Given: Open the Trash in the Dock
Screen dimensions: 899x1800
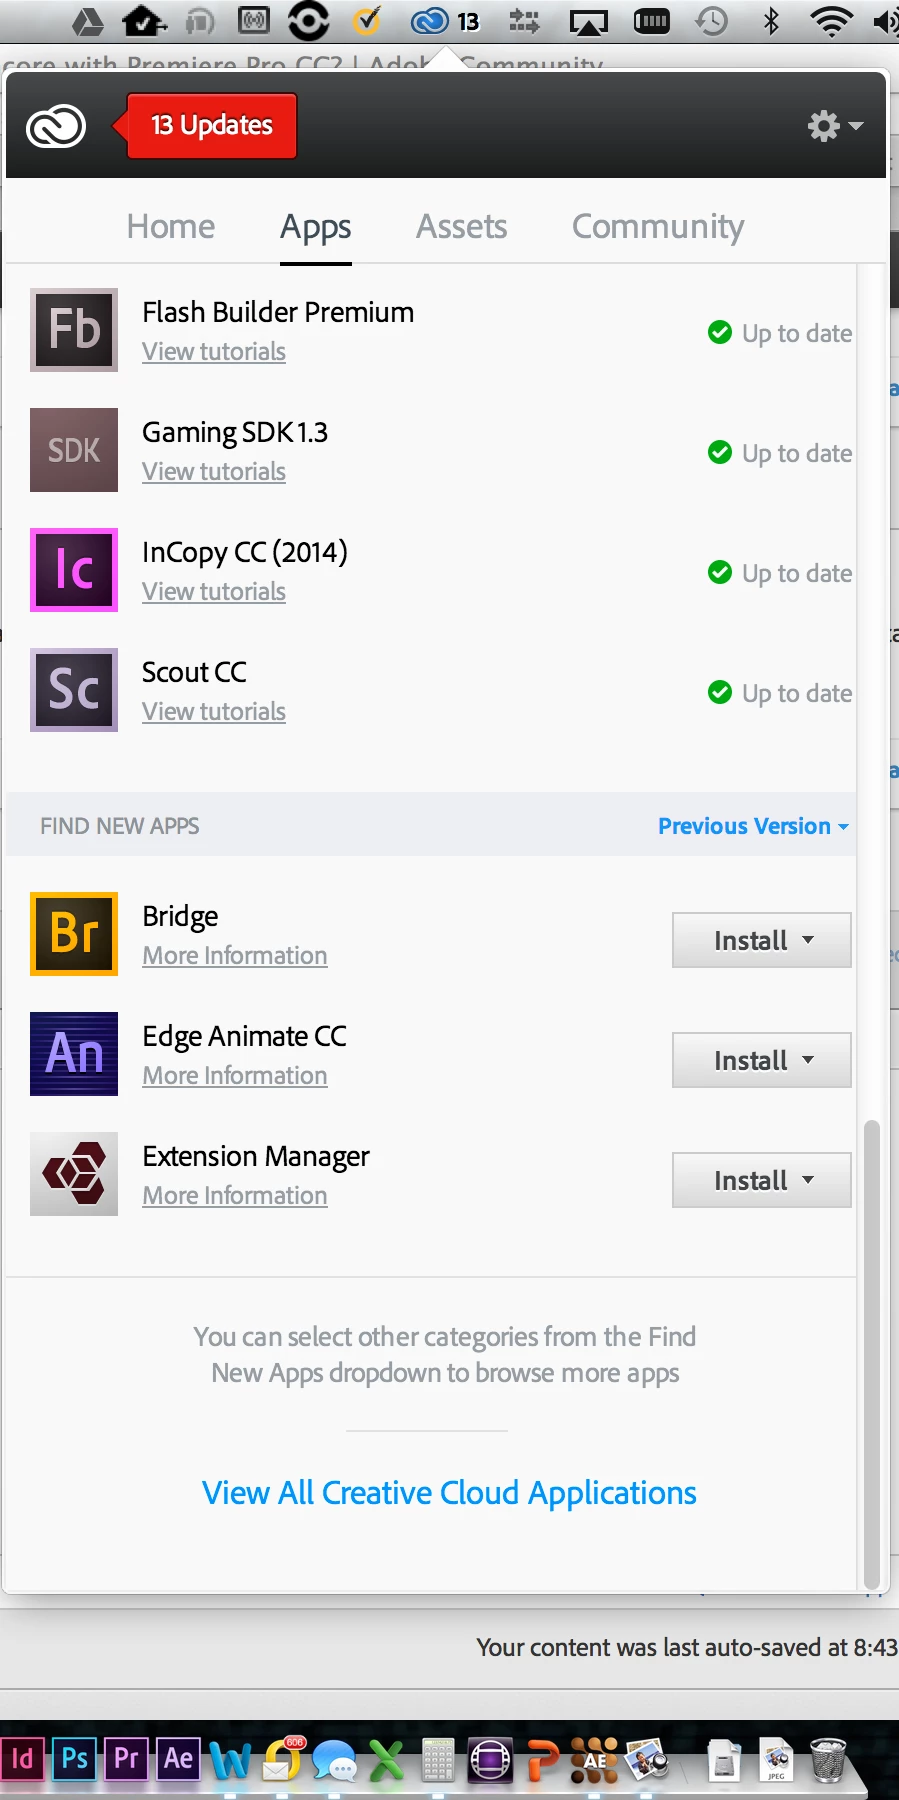Looking at the screenshot, I should click(x=828, y=1760).
